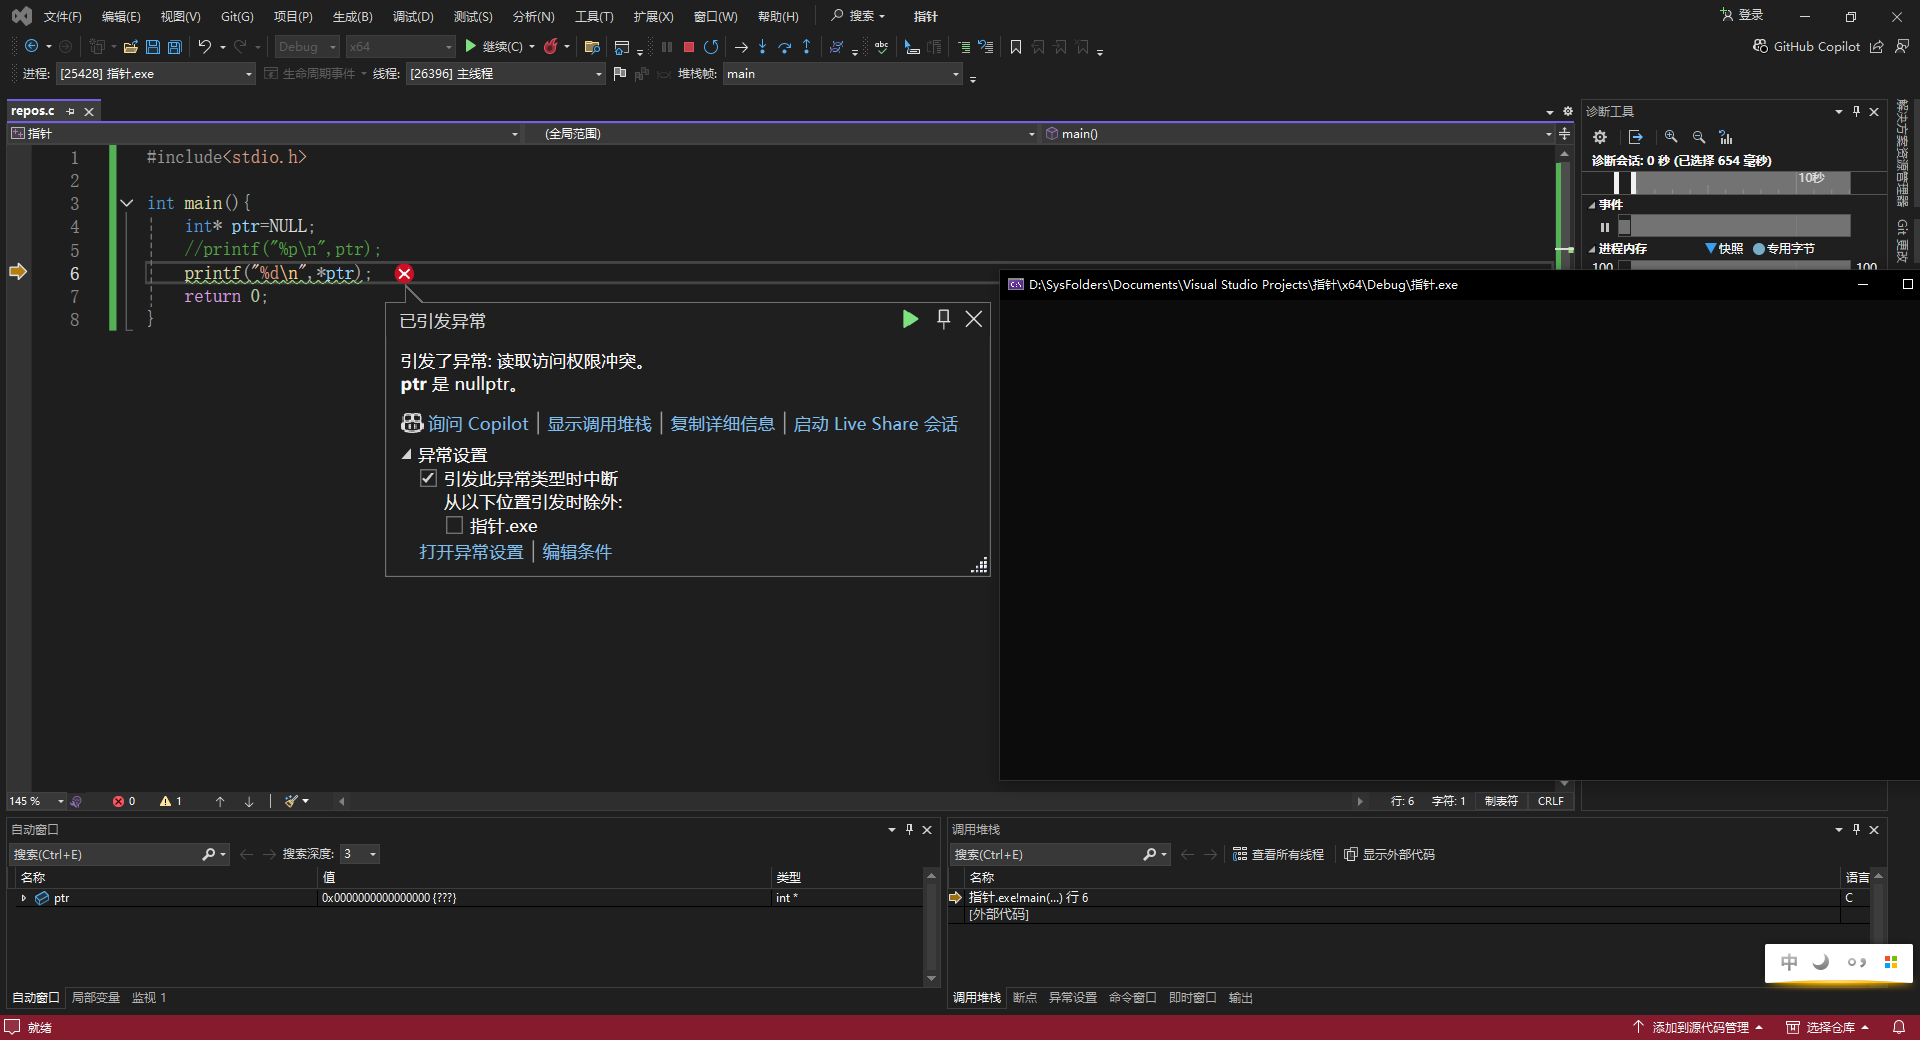Switch to the 局部变量 tab
The image size is (1920, 1040).
(x=95, y=998)
